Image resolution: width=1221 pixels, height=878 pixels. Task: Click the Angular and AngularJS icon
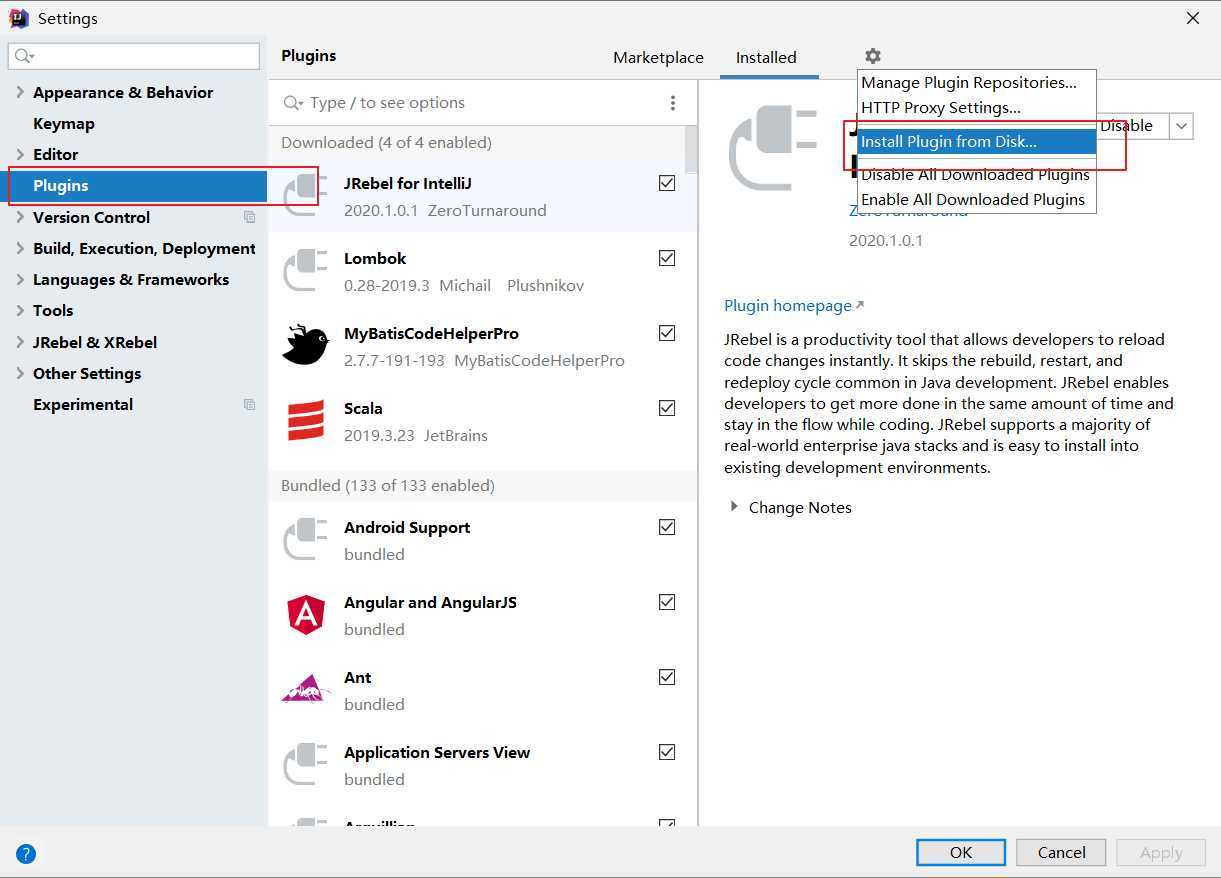pos(306,614)
